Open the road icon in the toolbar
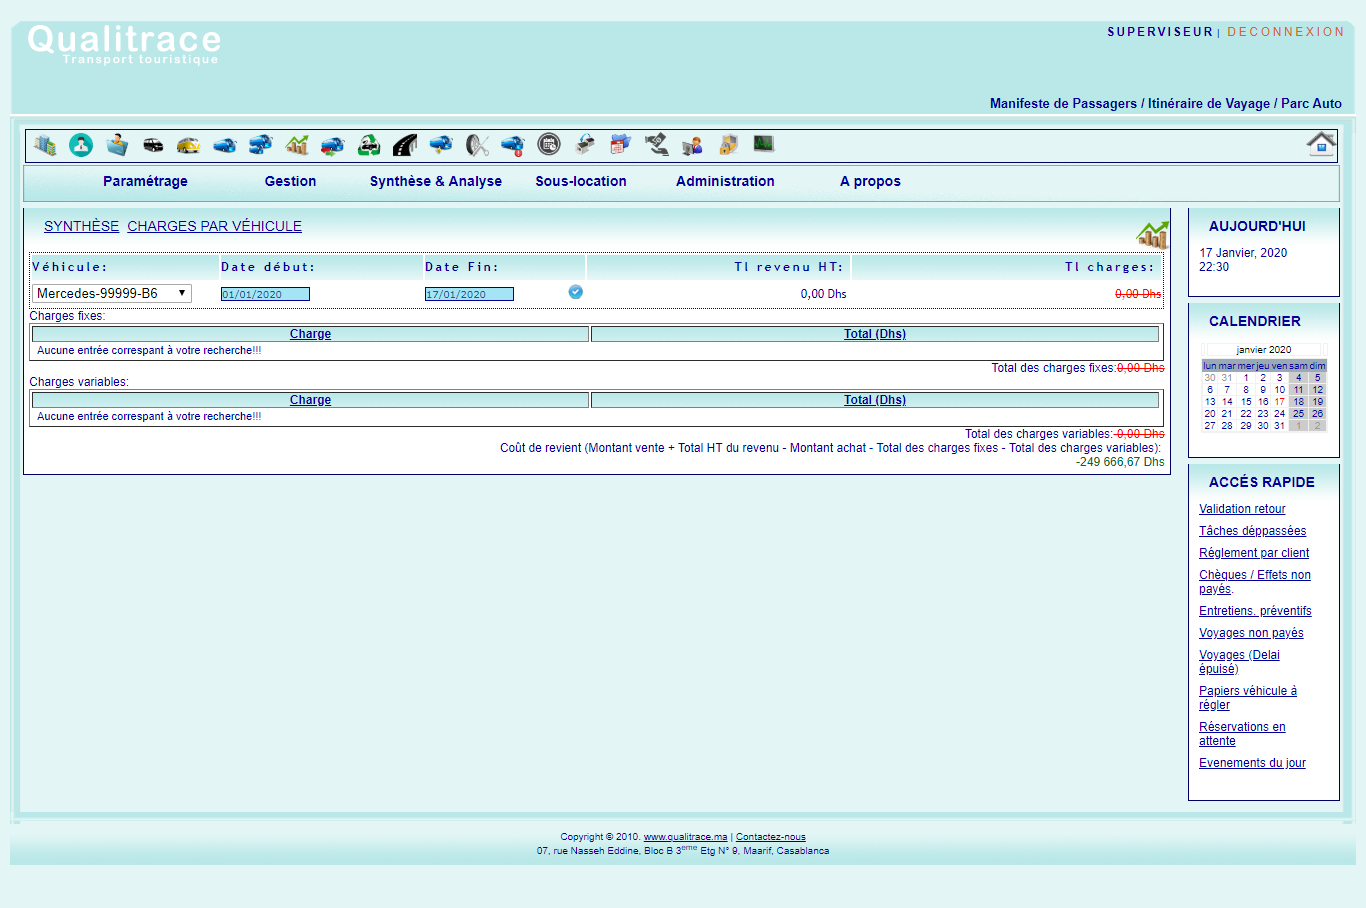This screenshot has height=908, width=1366. [x=405, y=145]
